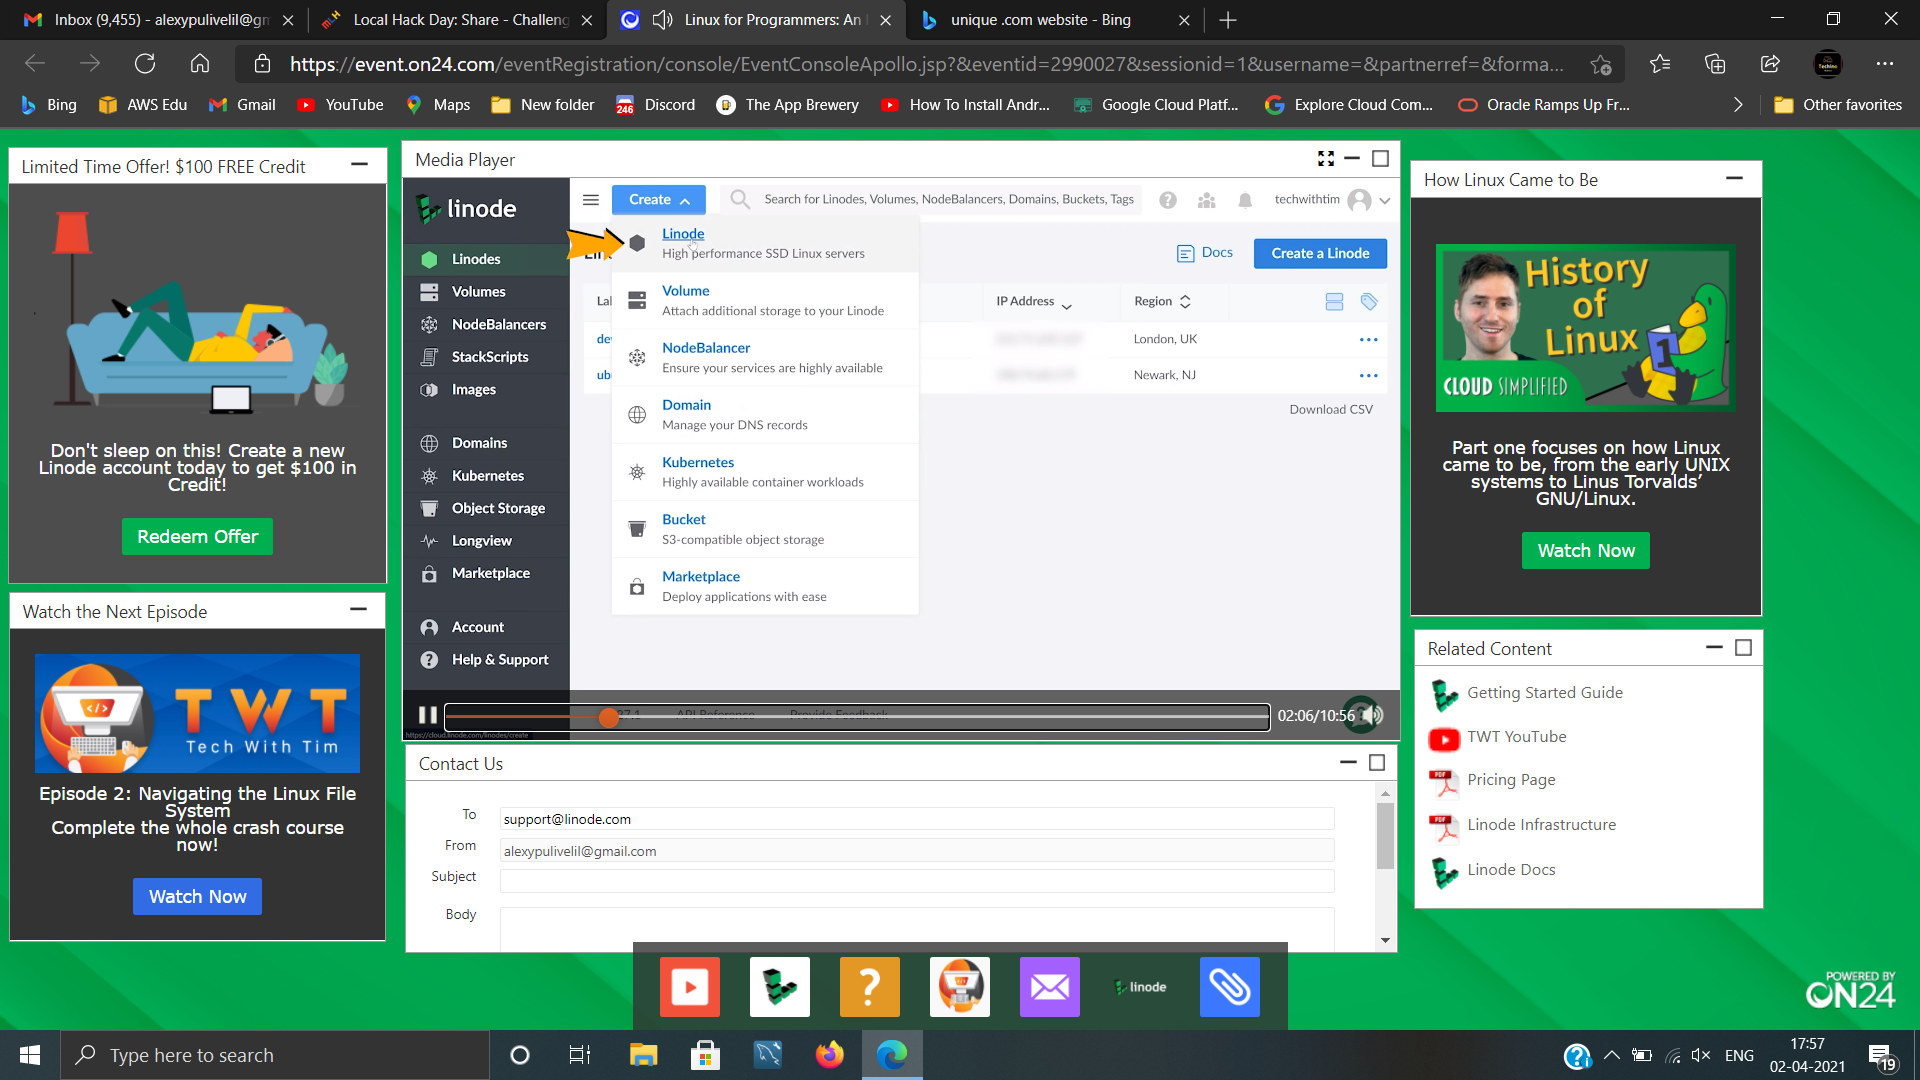Click the speaker volume icon on player

(x=1375, y=715)
